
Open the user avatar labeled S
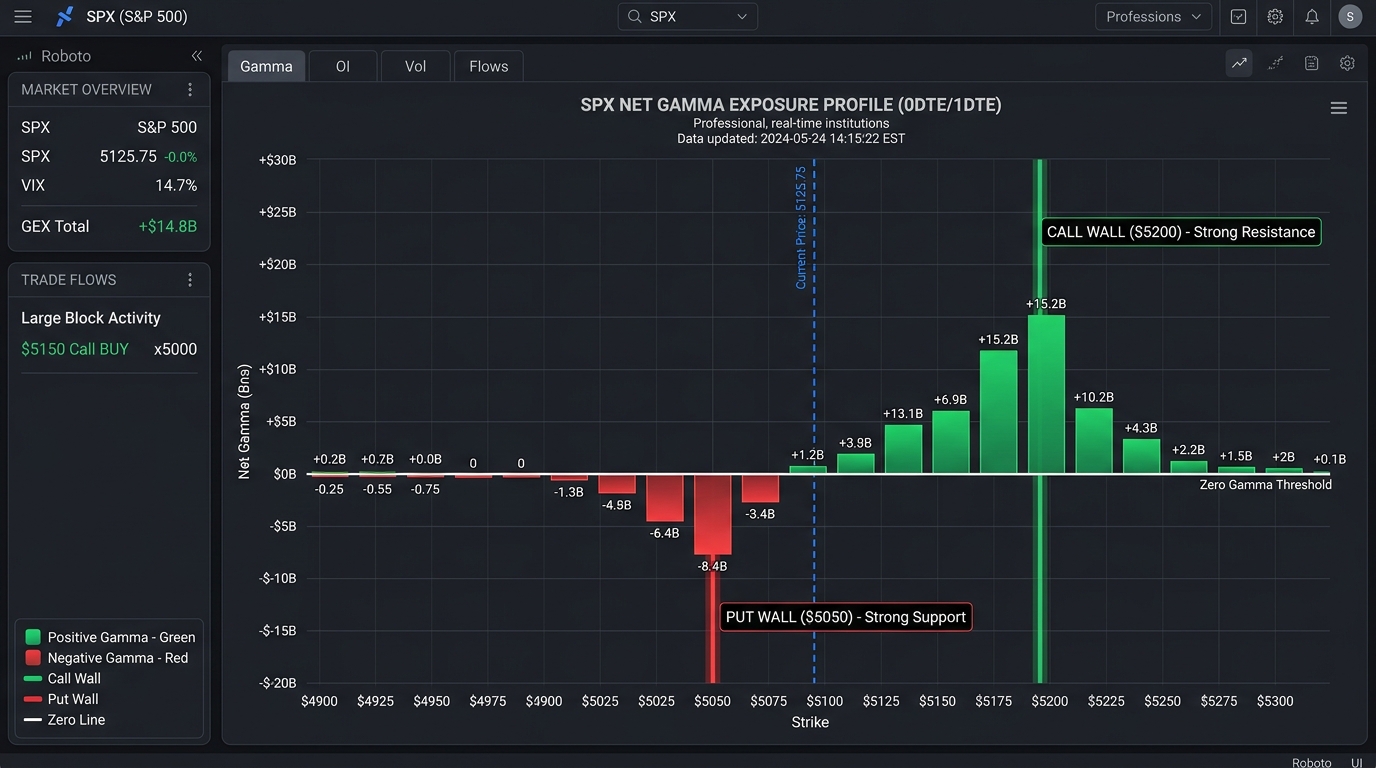(x=1350, y=17)
